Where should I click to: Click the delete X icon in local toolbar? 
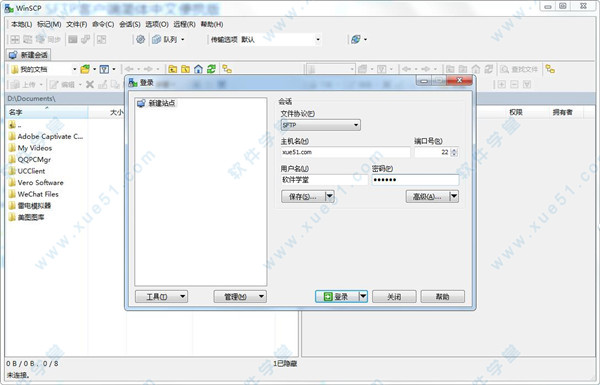[x=90, y=85]
